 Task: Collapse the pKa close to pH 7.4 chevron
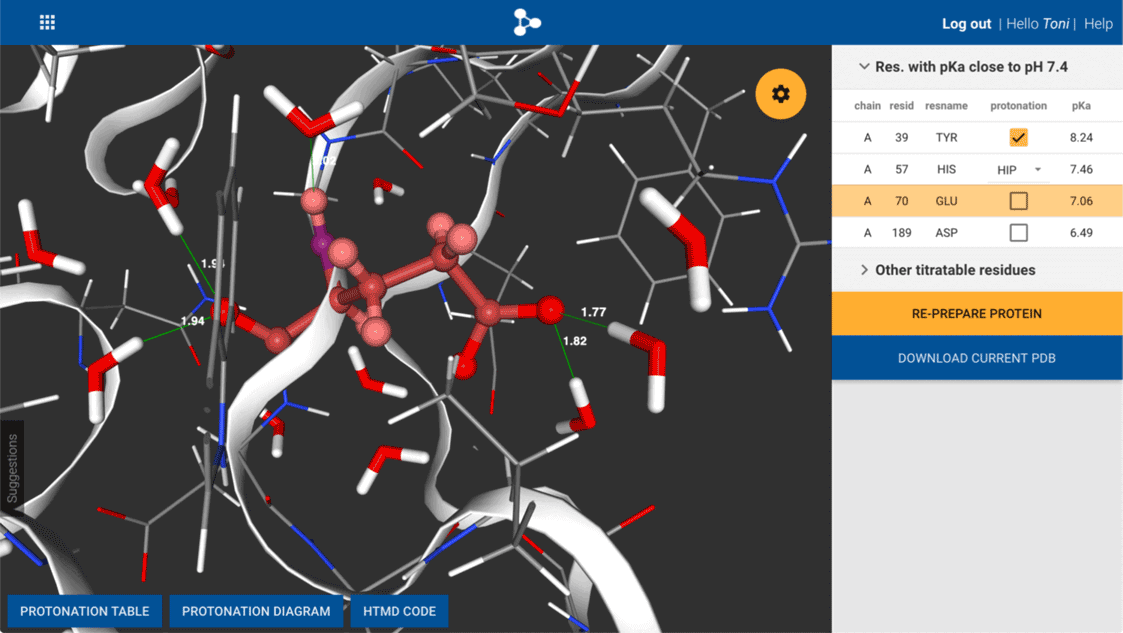coord(864,67)
